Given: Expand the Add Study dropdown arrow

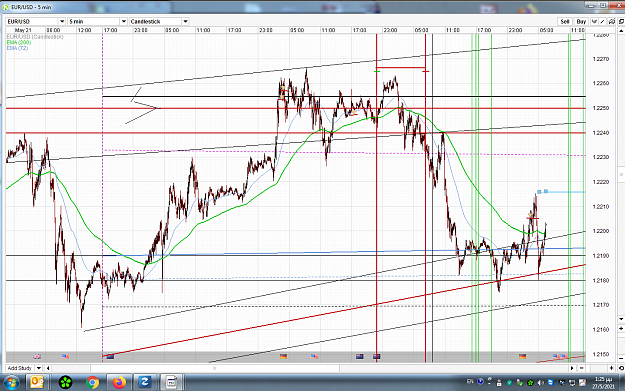Looking at the screenshot, I should [39, 368].
